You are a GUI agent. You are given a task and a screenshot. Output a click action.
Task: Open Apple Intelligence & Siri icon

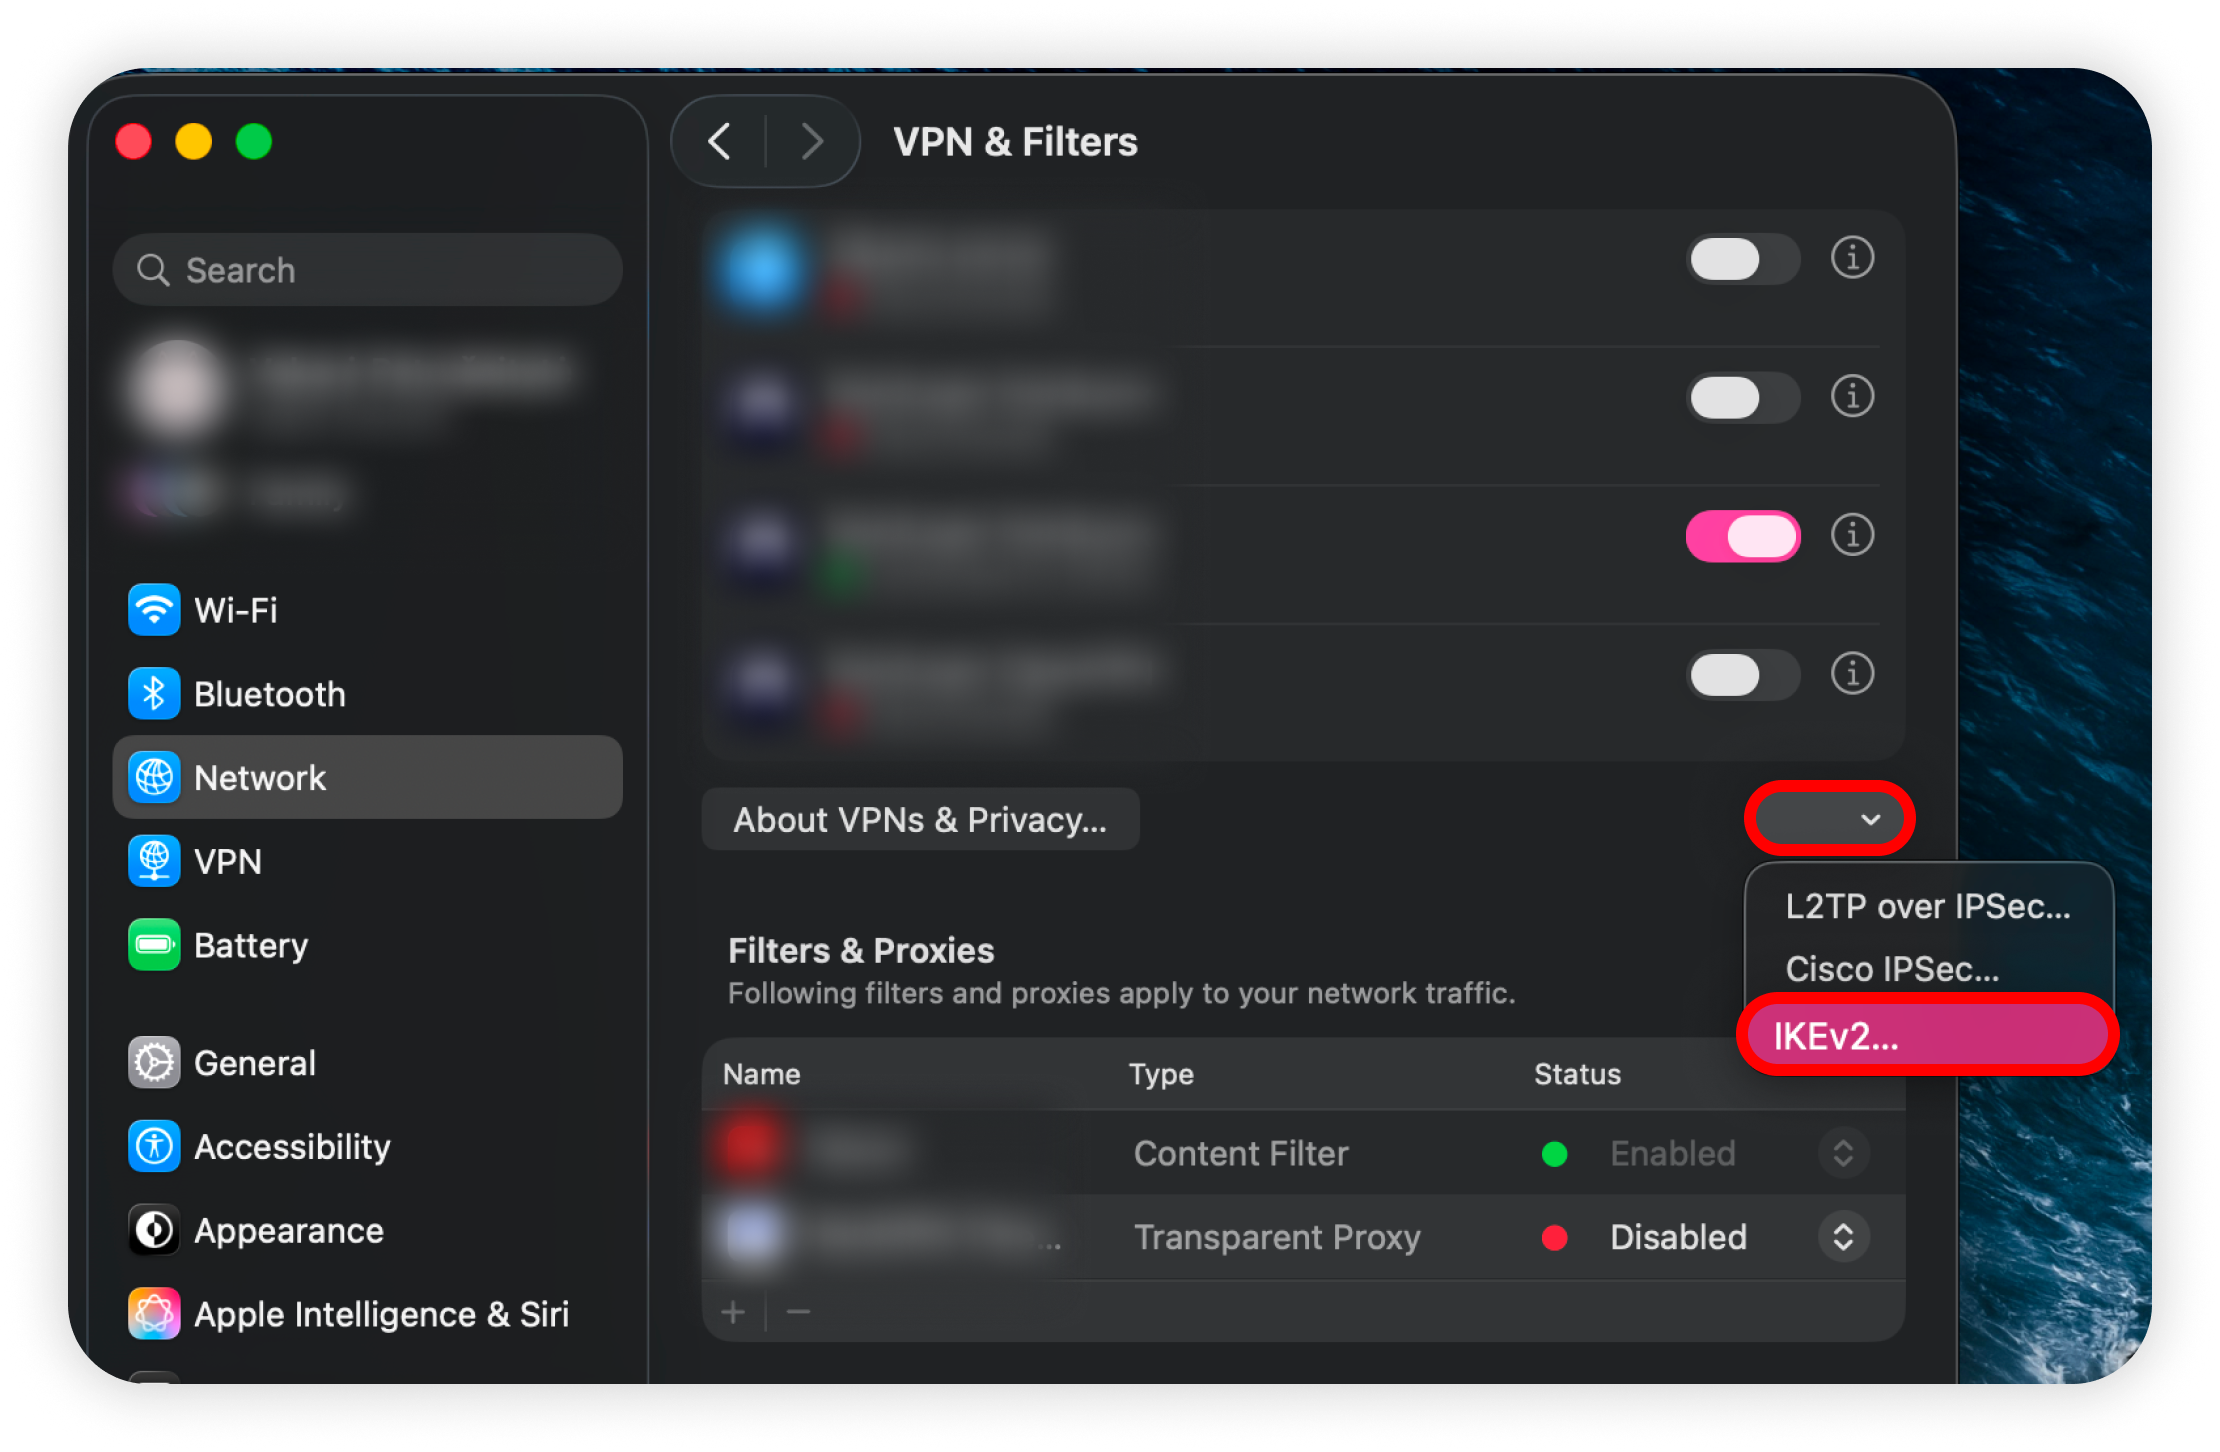click(x=154, y=1314)
